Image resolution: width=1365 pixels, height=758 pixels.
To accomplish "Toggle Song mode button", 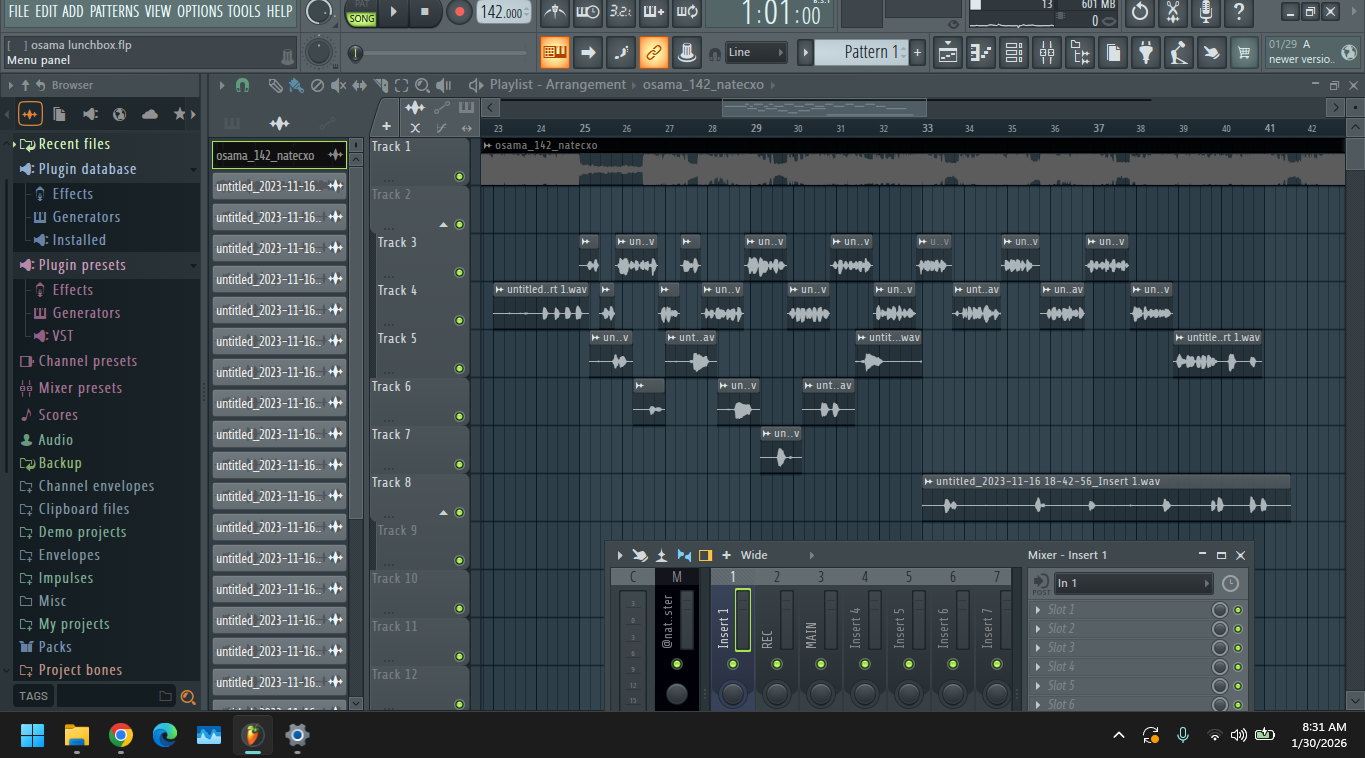I will 361,18.
